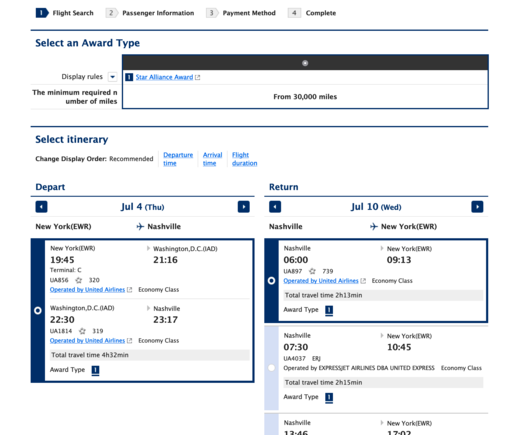This screenshot has height=435, width=528.
Task: Click the Total travel time 2h13min row
Action: click(x=383, y=295)
